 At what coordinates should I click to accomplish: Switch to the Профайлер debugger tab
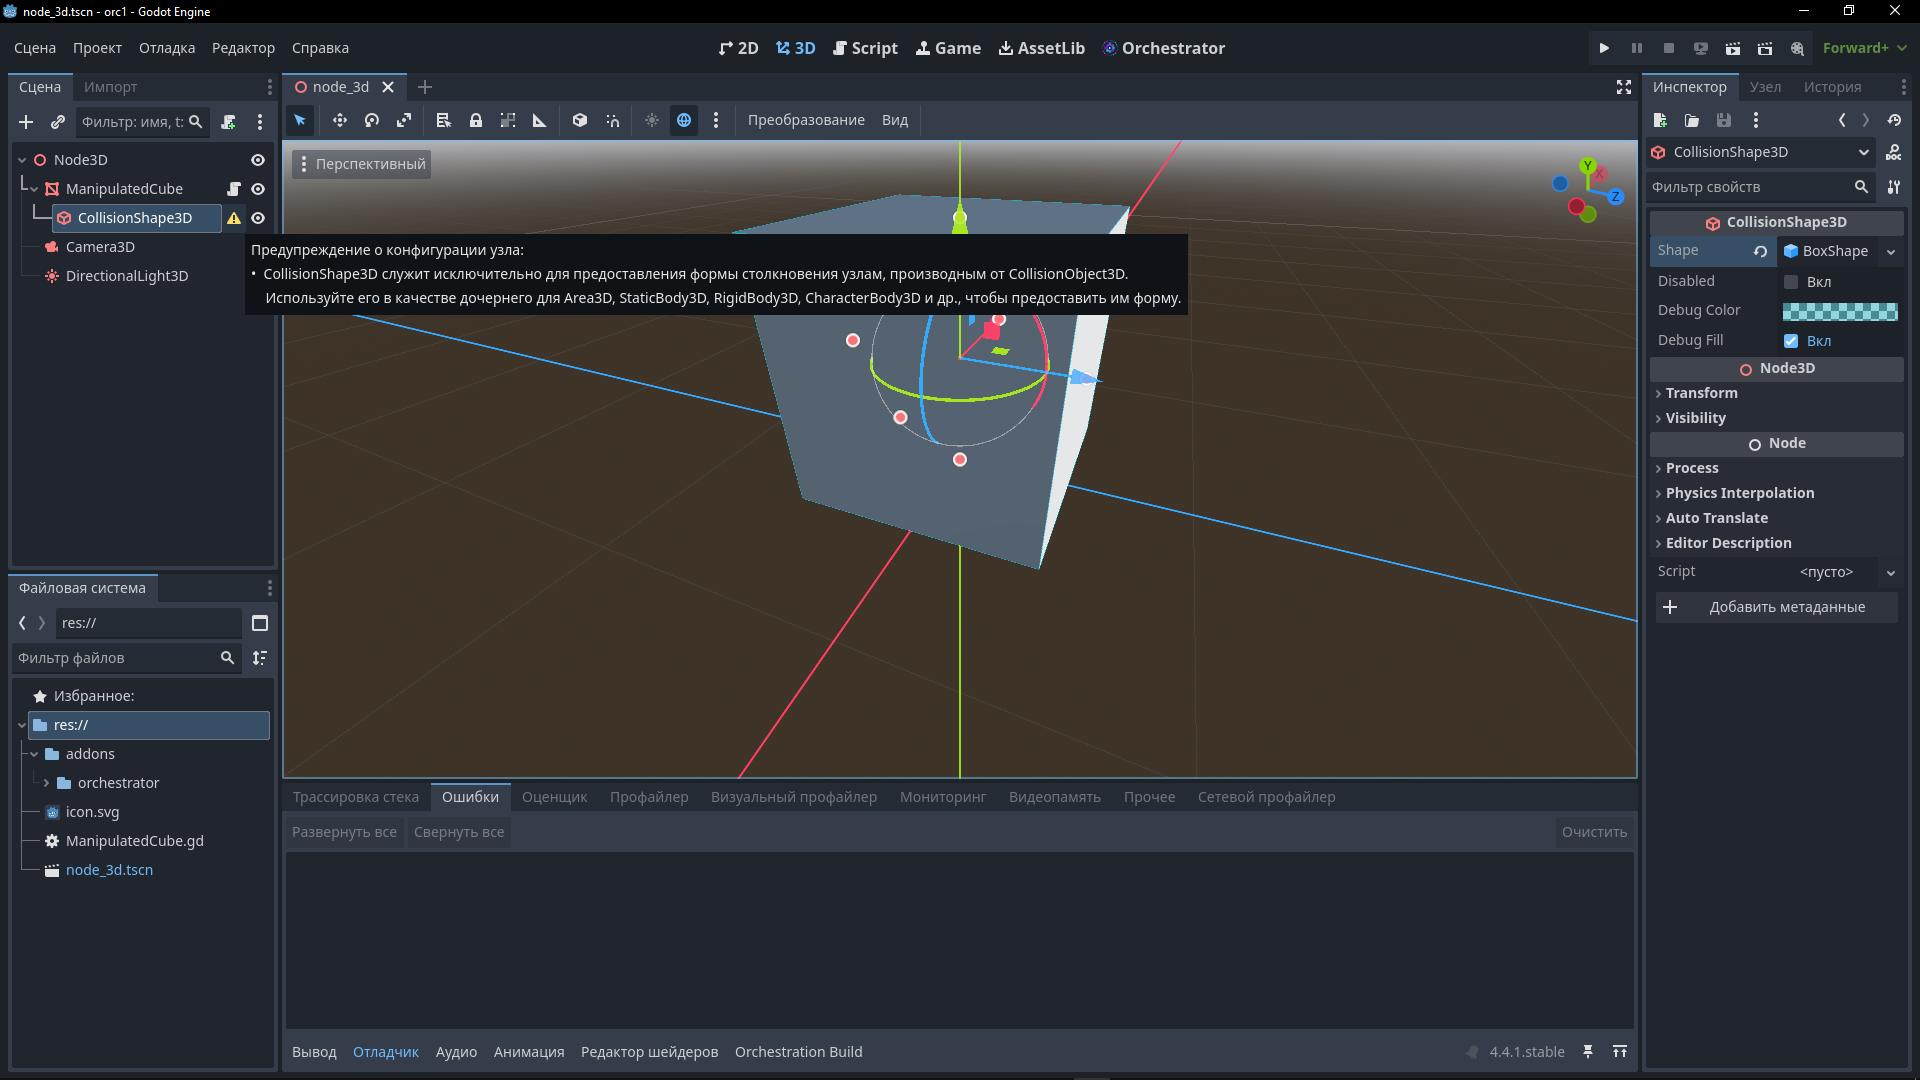coord(649,797)
